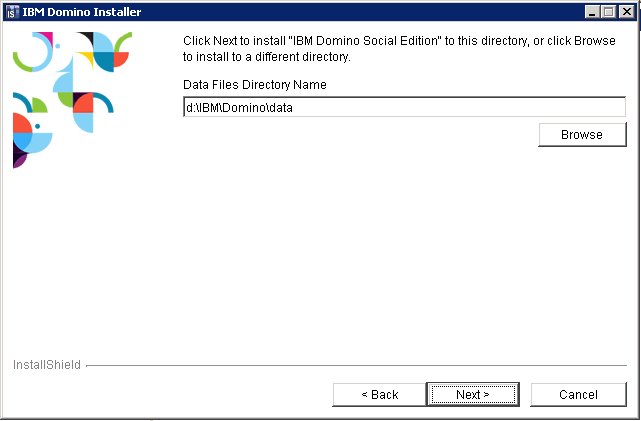Maximize the IBM Domino Installer window
The width and height of the screenshot is (641, 421).
[x=609, y=12]
